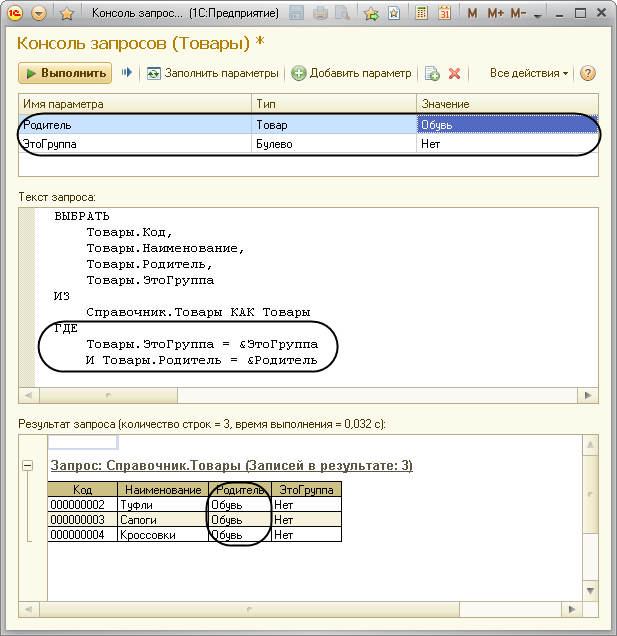Select code cell 000000003
This screenshot has height=636, width=617.
[82, 520]
